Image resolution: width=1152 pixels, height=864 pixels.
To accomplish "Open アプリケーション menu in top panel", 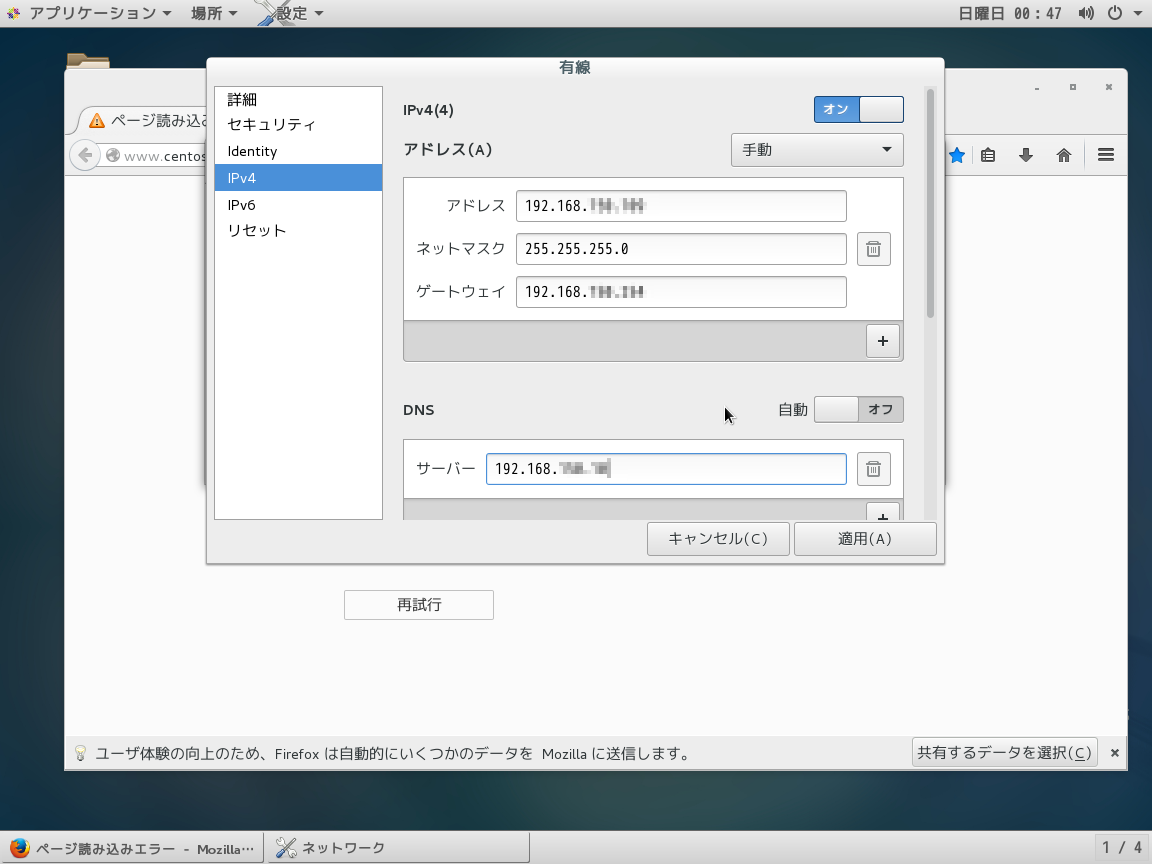I will (x=91, y=13).
